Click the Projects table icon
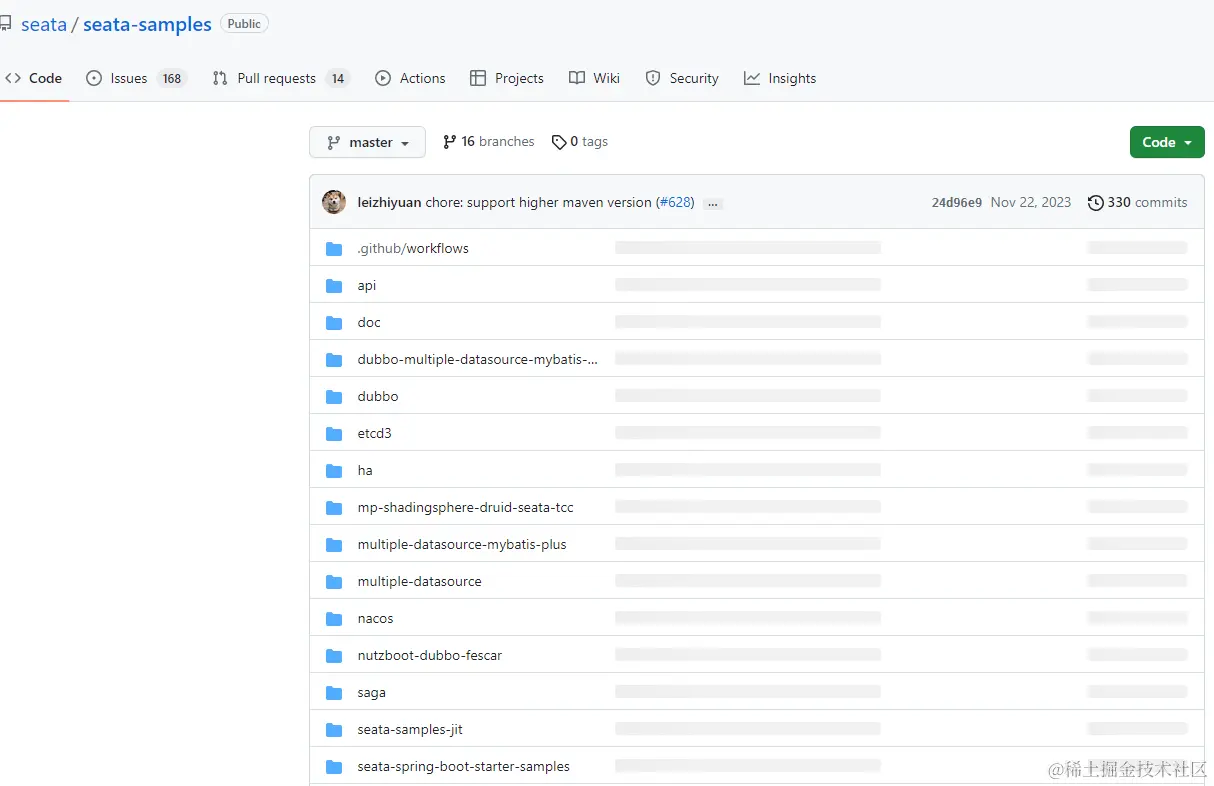 (478, 78)
